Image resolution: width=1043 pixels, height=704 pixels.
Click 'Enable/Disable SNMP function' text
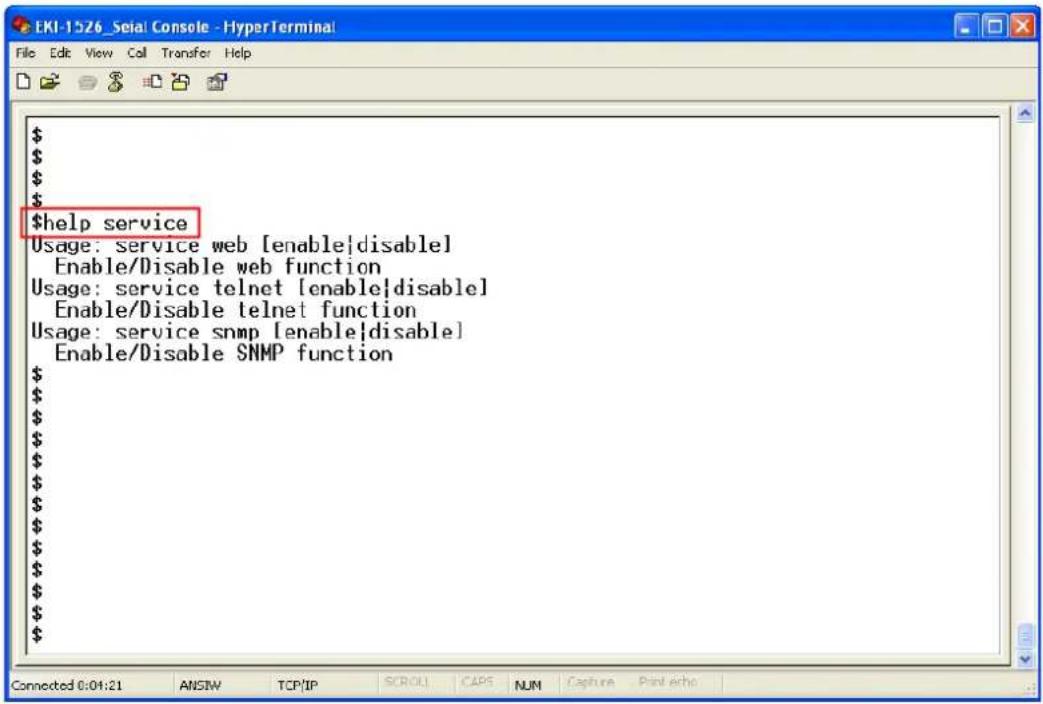[224, 353]
